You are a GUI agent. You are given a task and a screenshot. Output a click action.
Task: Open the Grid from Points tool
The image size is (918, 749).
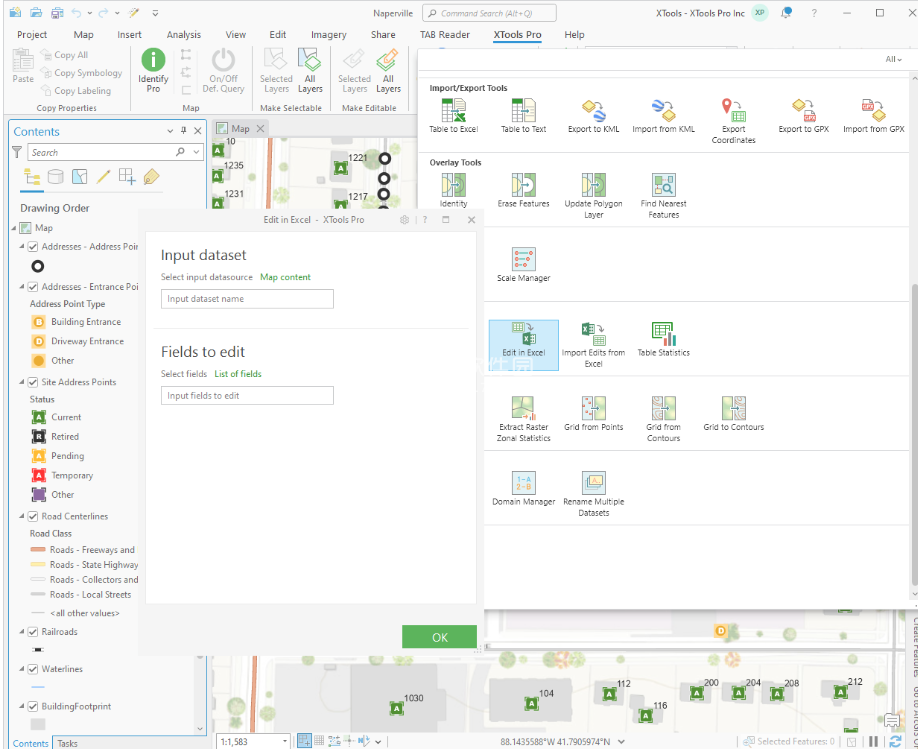click(x=593, y=414)
